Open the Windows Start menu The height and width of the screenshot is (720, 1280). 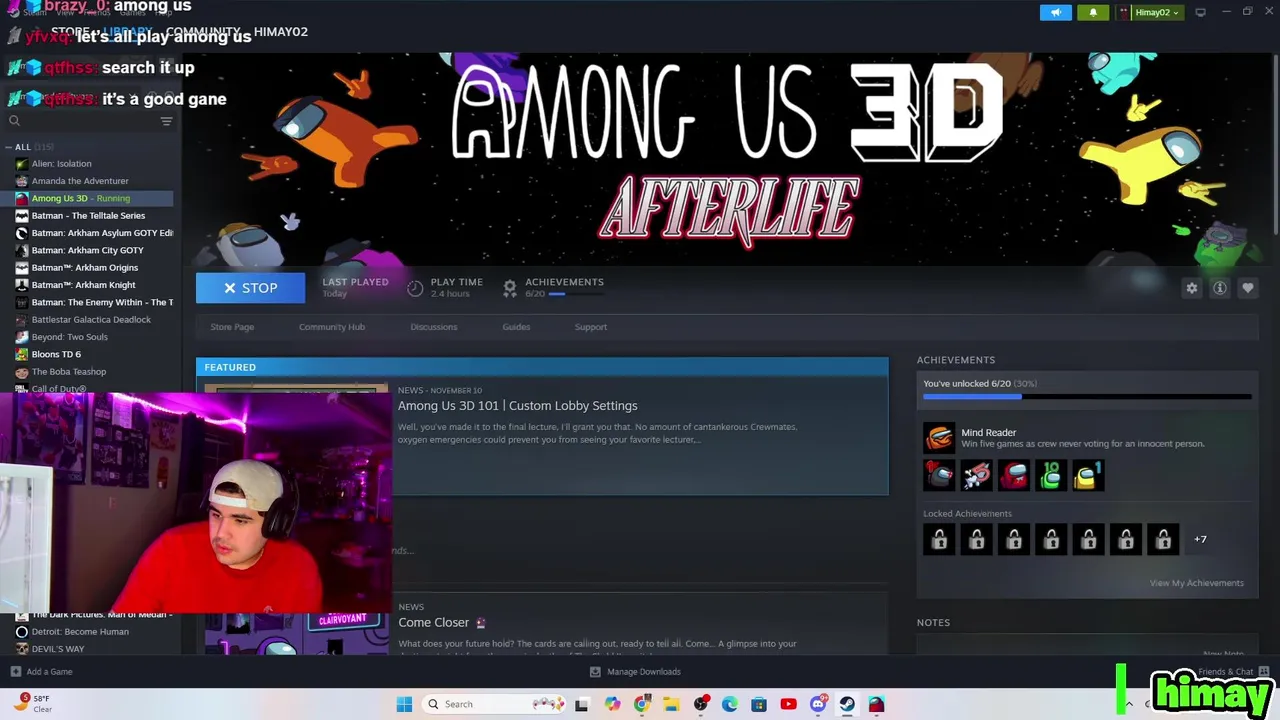point(404,704)
